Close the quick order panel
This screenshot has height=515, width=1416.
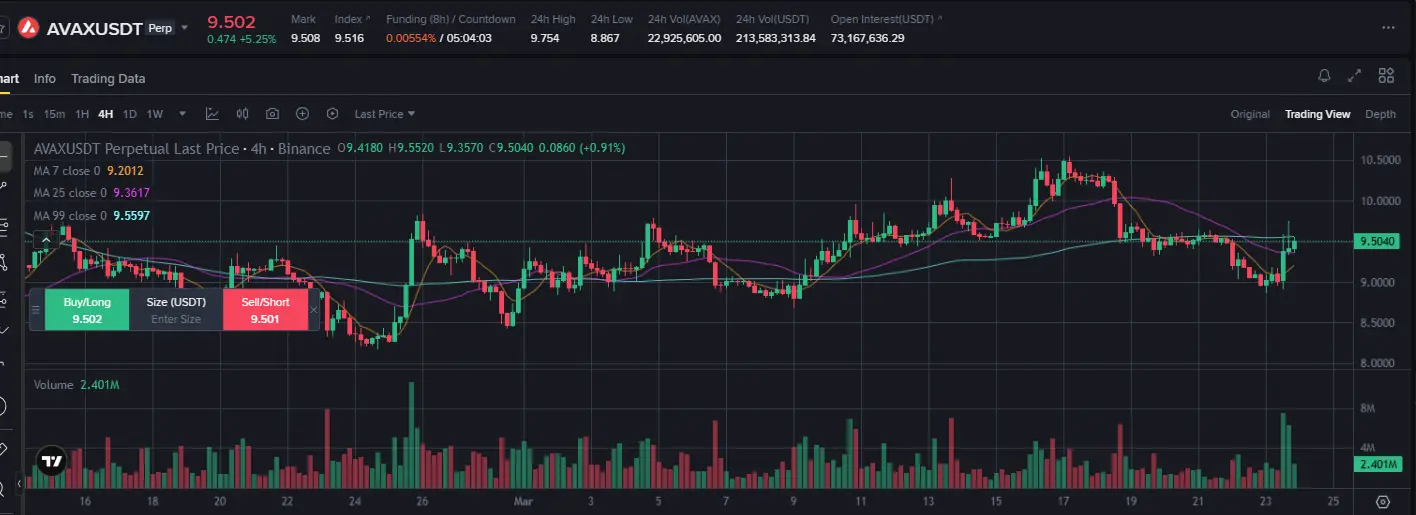[314, 310]
